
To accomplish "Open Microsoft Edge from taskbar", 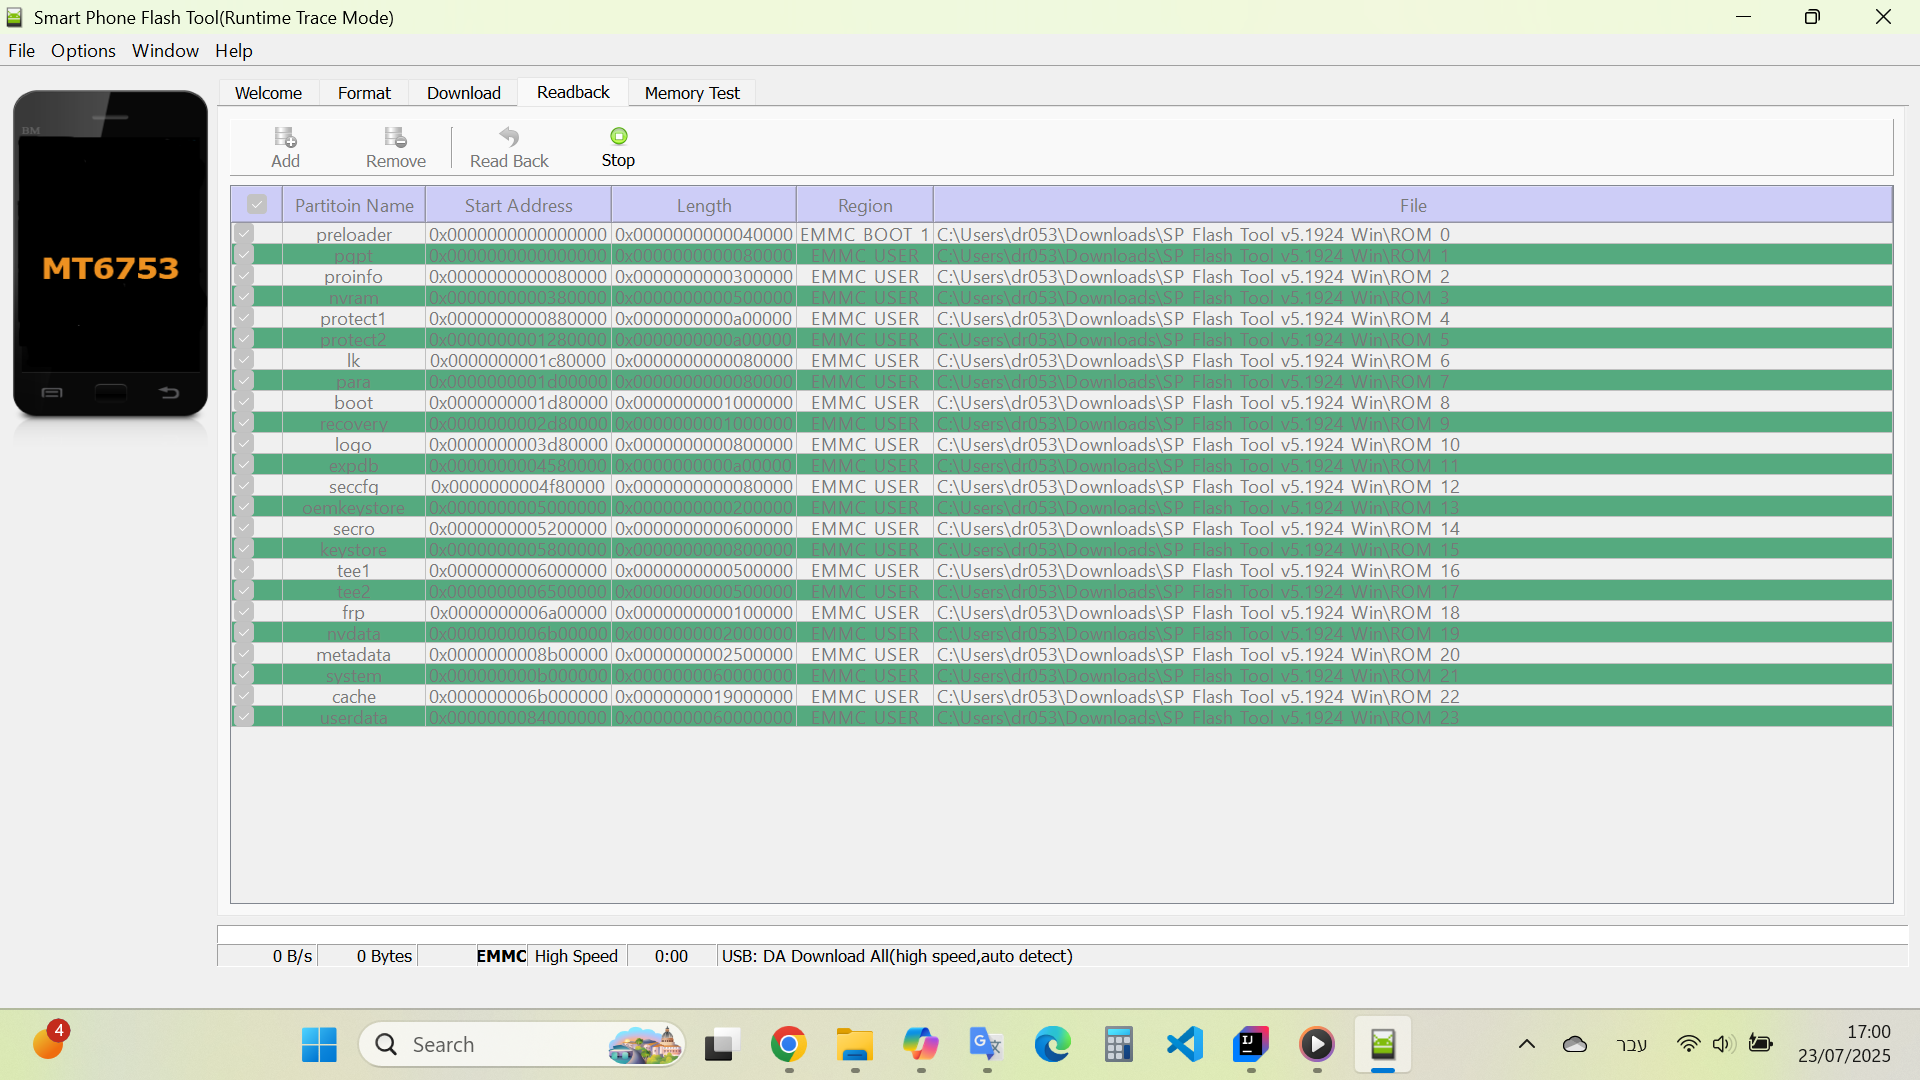I will click(x=1052, y=1045).
